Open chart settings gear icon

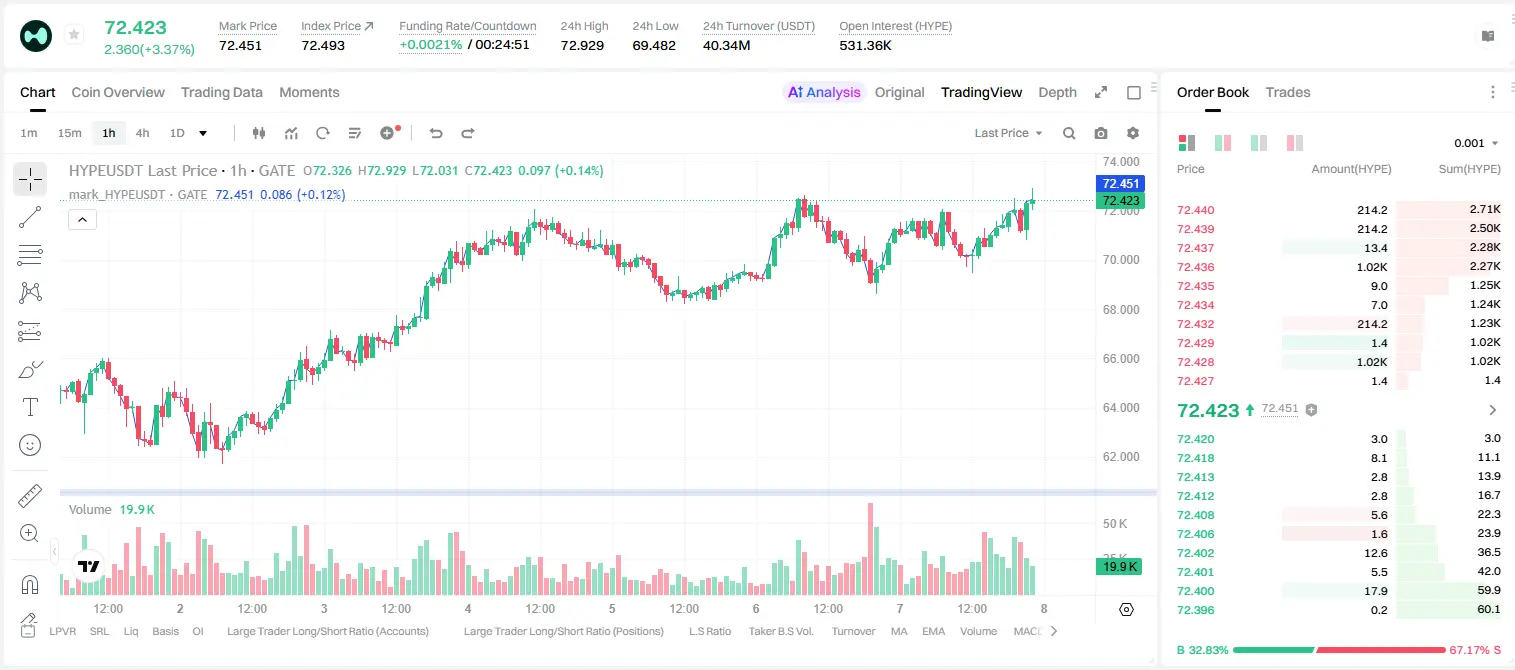coord(1133,133)
